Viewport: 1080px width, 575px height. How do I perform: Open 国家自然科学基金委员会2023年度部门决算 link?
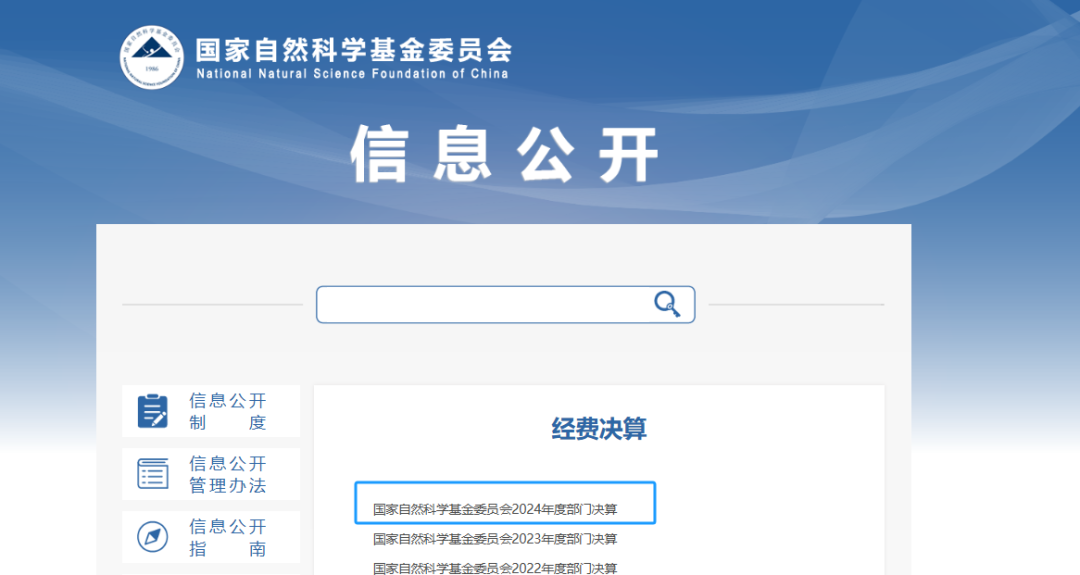coord(495,539)
